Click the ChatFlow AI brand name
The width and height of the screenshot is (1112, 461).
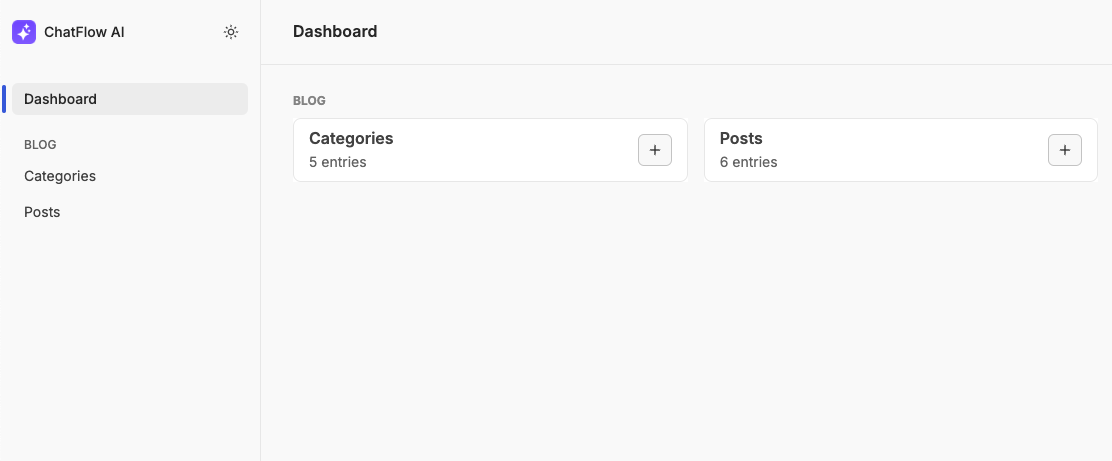coord(84,32)
